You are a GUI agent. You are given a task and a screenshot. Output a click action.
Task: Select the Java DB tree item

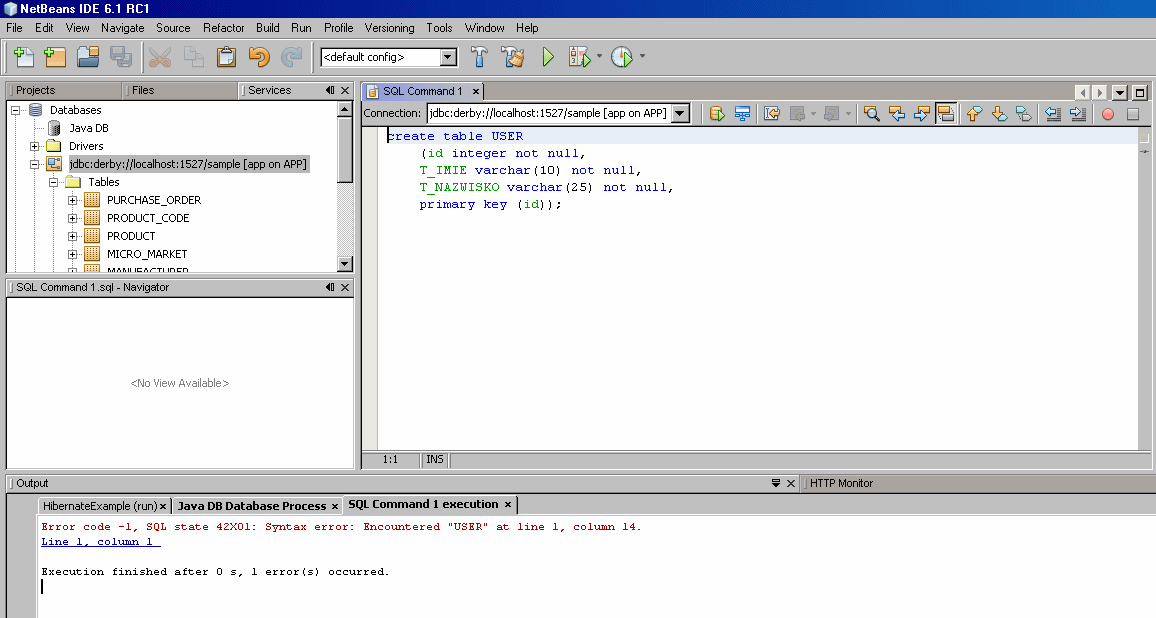(x=88, y=128)
